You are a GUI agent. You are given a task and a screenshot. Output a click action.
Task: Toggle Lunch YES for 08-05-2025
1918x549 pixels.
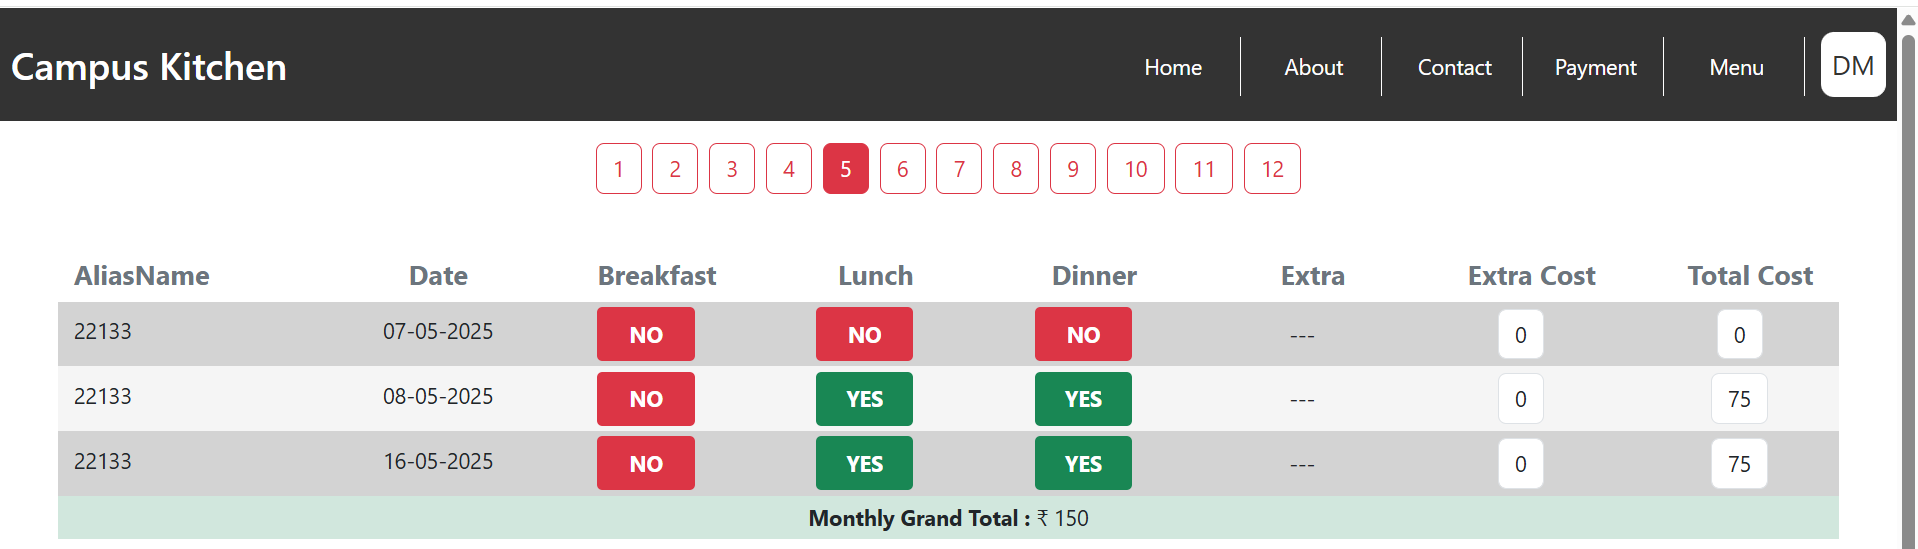(864, 399)
